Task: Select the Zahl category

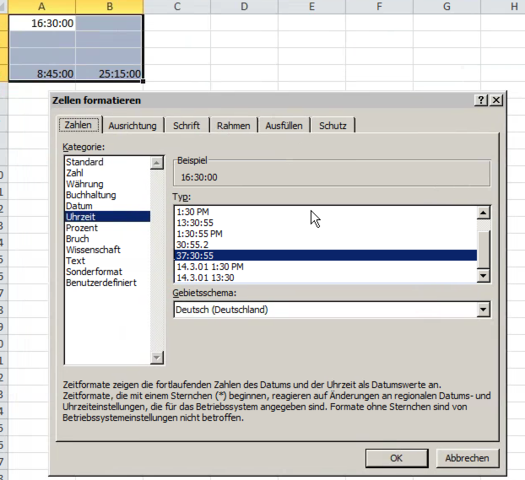Action: click(x=107, y=173)
